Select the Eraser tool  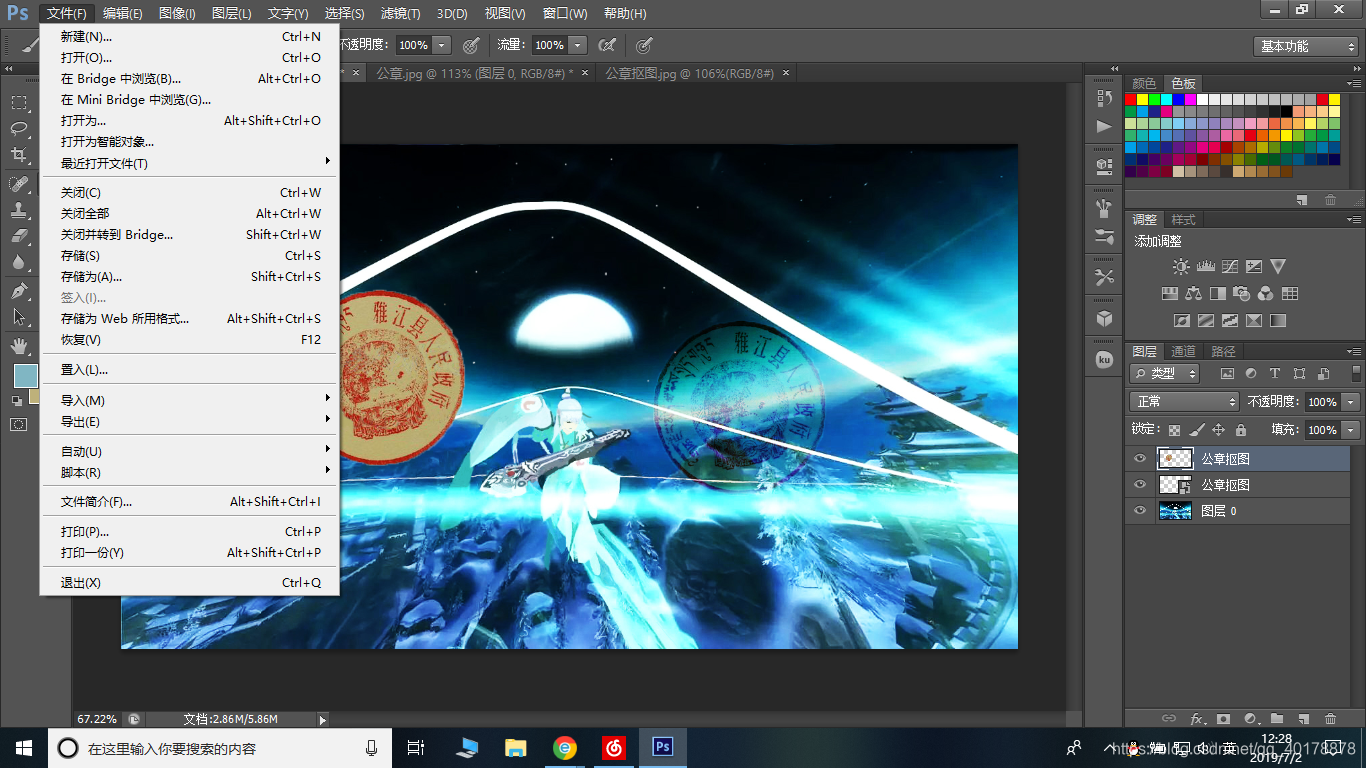point(19,236)
